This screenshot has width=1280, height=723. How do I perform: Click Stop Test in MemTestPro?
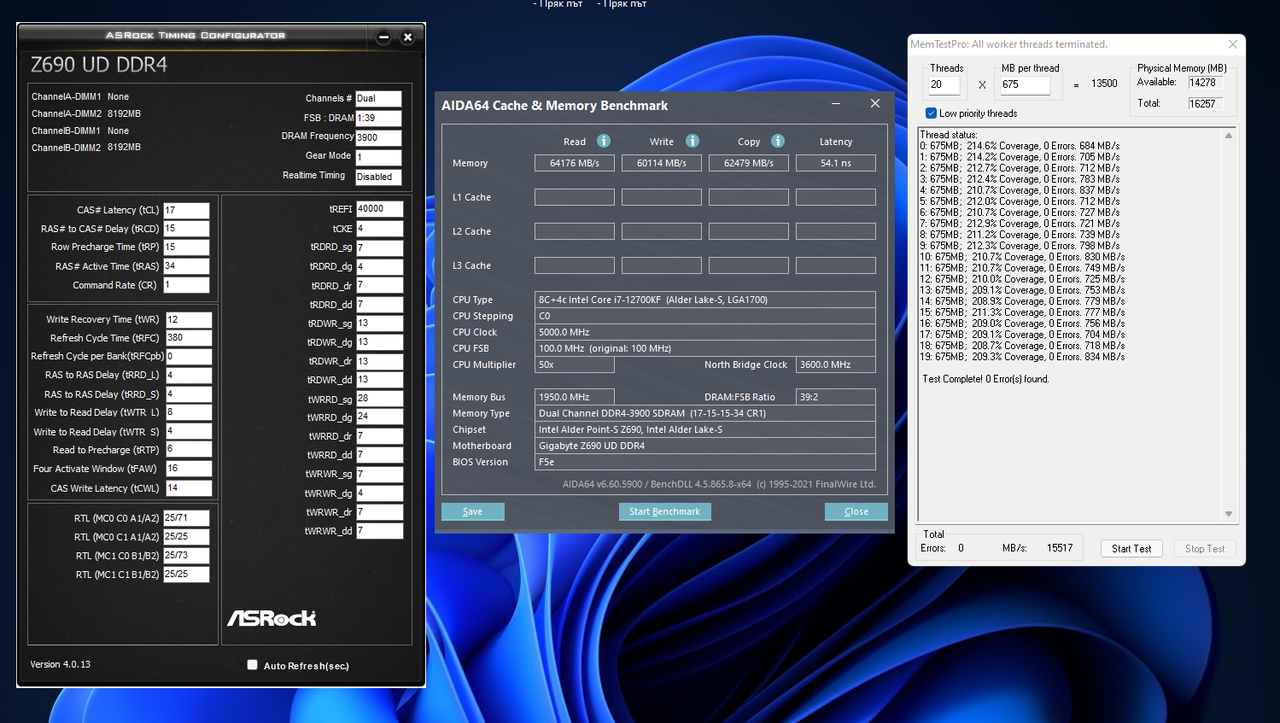(1205, 548)
